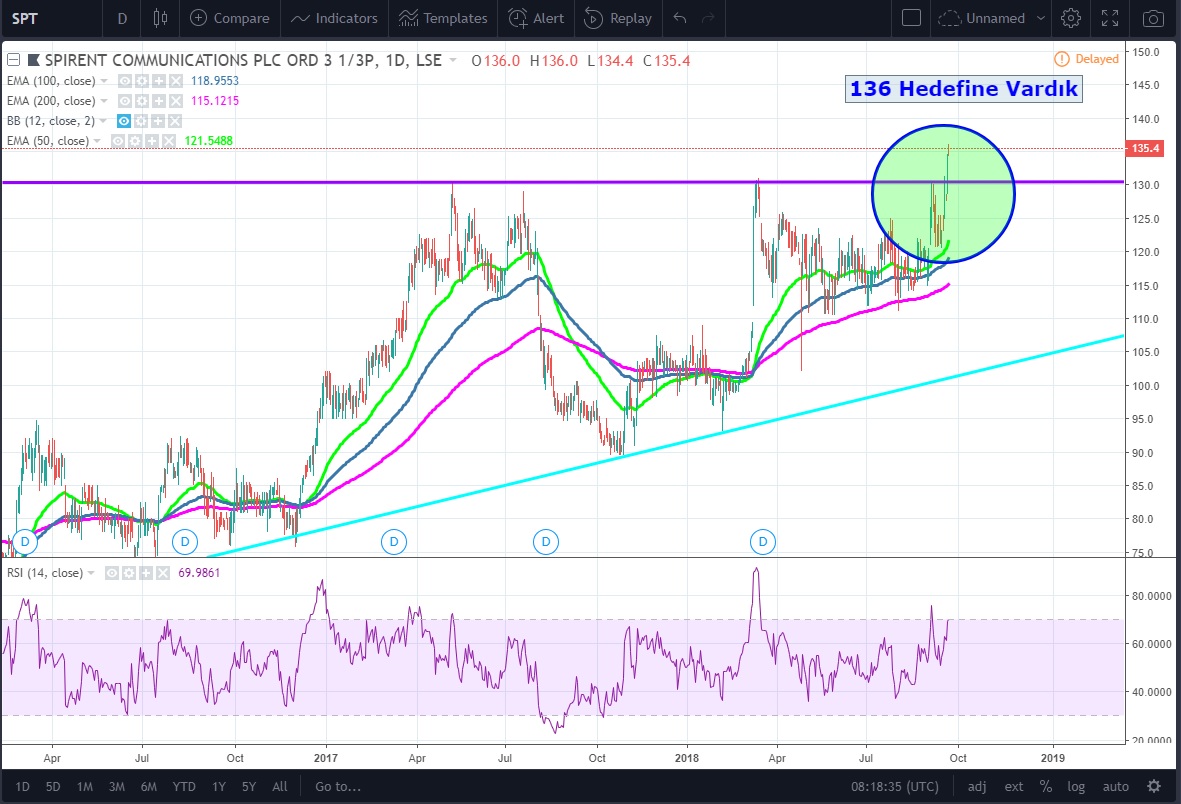Expand the EMA (200, close) dropdown arrow

(x=106, y=101)
